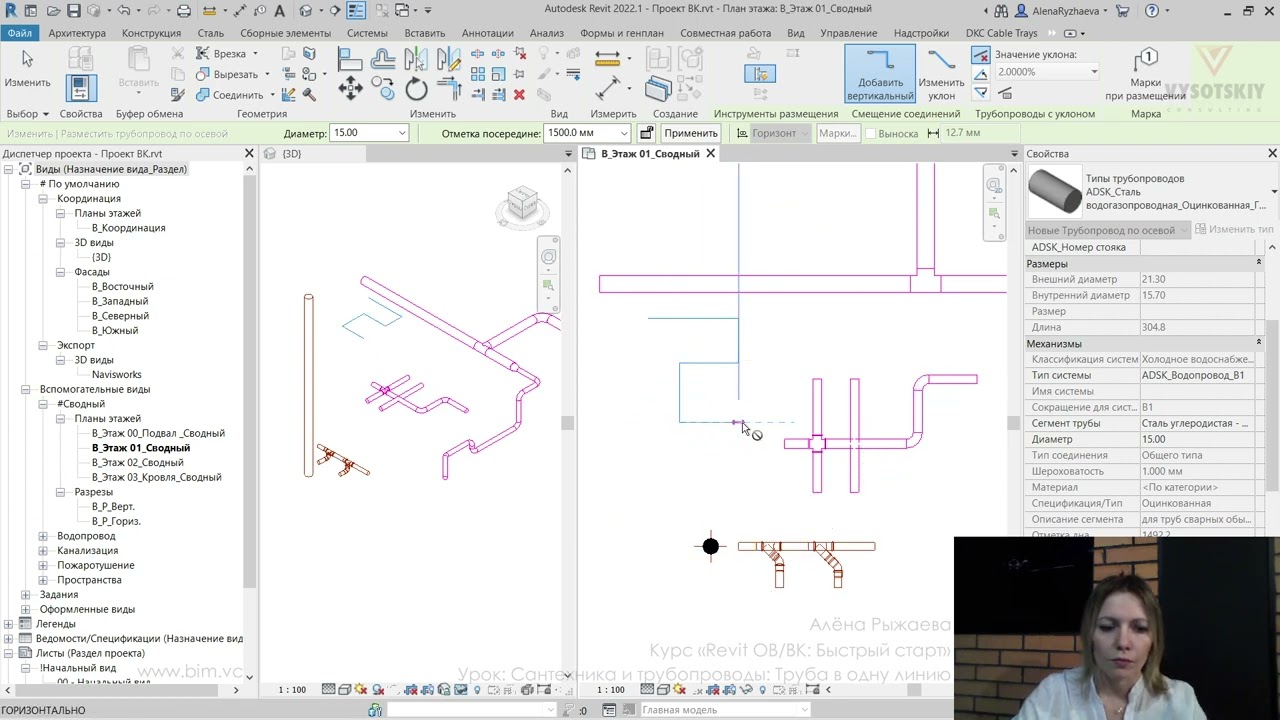This screenshot has height=720, width=1280.
Task: Click the Slope Down icon
Action: [x=981, y=93]
